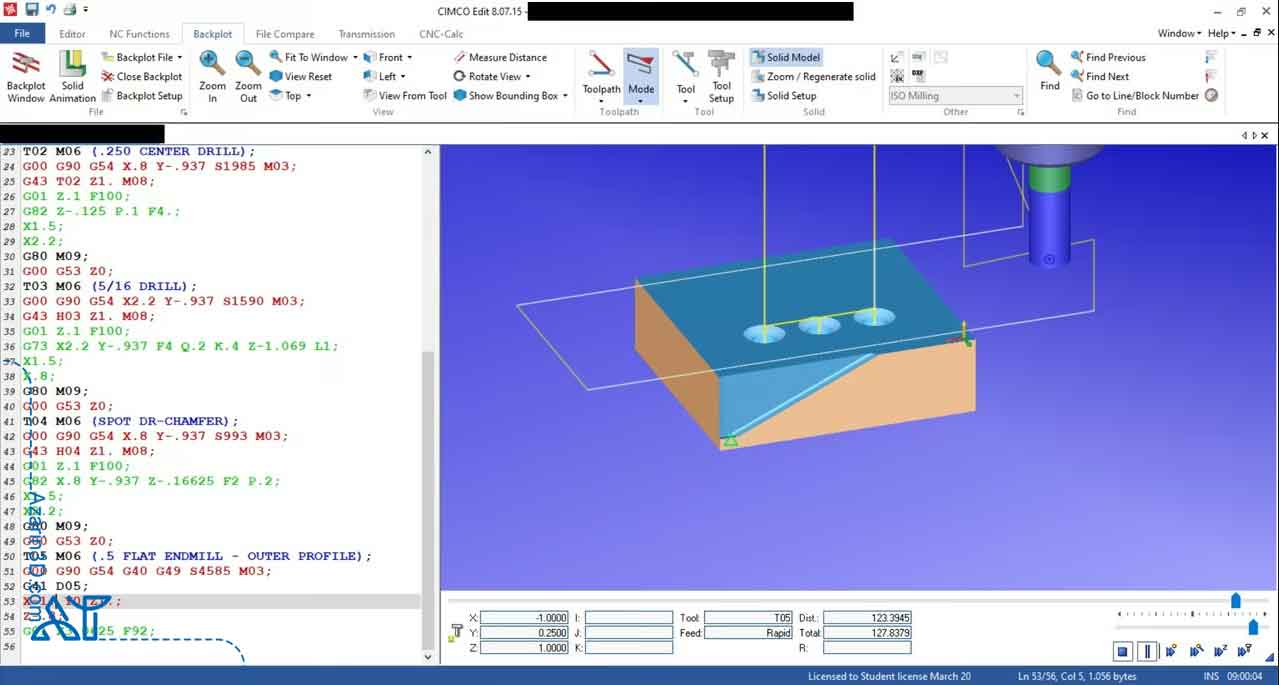Screen dimensions: 1279x685
Task: Stop the backplot simulation
Action: pos(1123,651)
